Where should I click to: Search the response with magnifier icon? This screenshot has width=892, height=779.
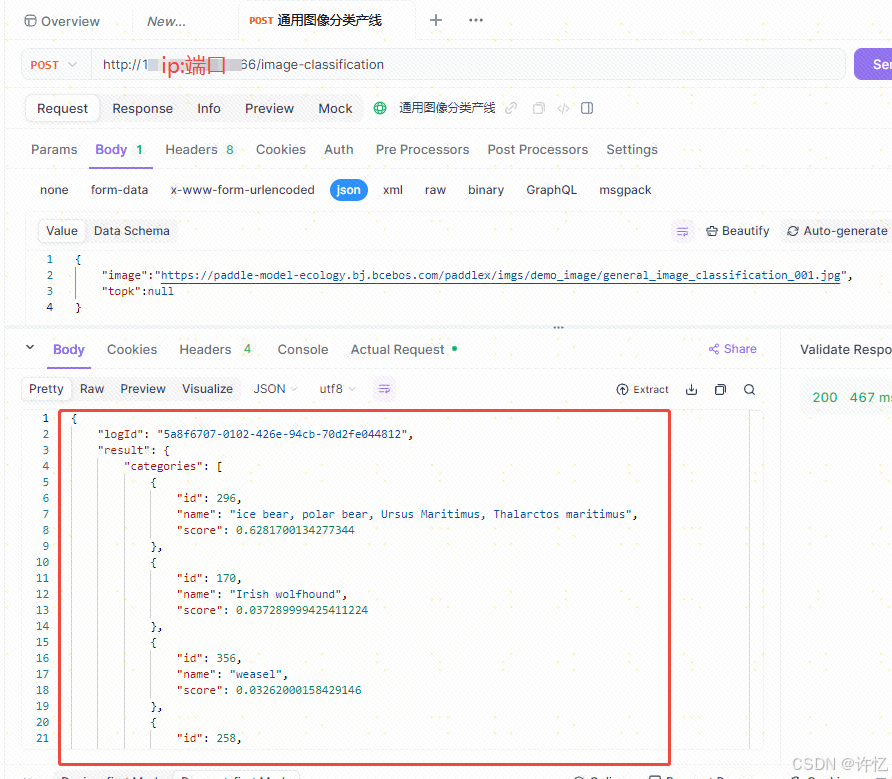pos(749,389)
